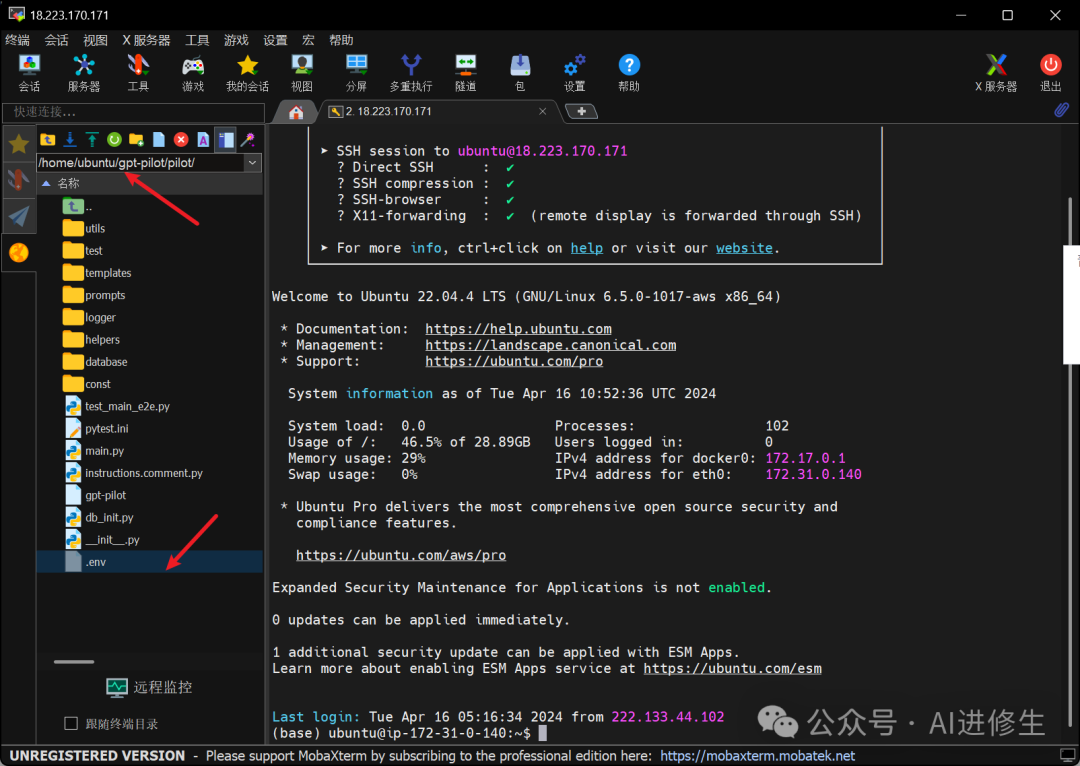Screen dimensions: 1080x766
Task: Open the 终端 menu
Action: [x=17, y=40]
